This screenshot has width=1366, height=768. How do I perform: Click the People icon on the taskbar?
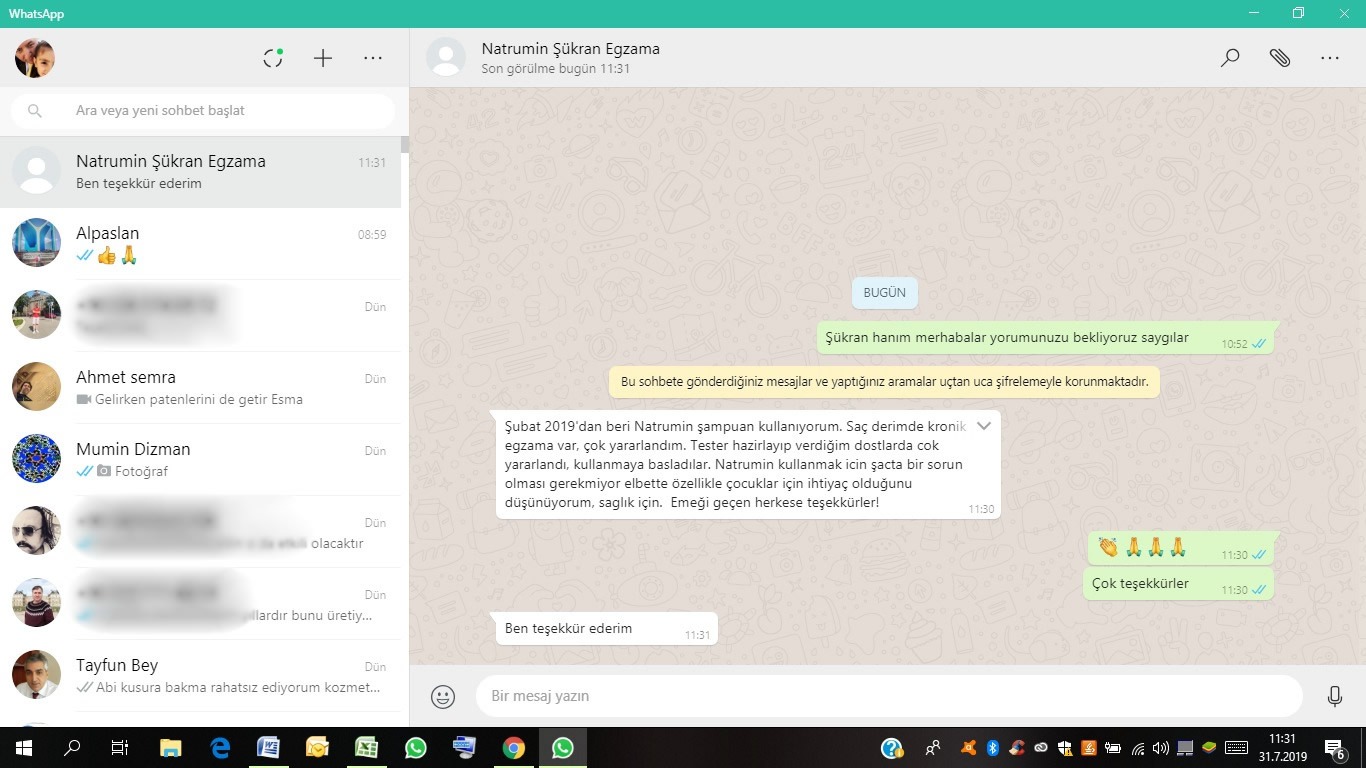(x=933, y=748)
